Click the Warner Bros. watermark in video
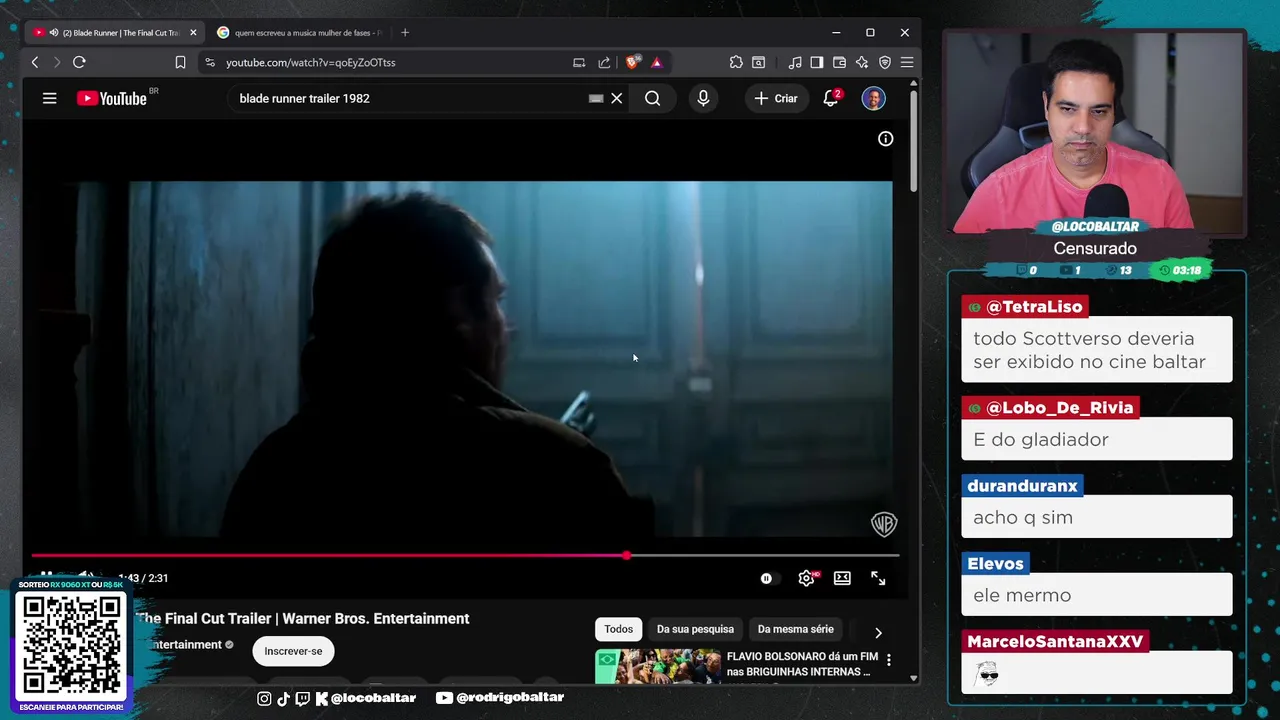The height and width of the screenshot is (720, 1280). click(x=884, y=524)
